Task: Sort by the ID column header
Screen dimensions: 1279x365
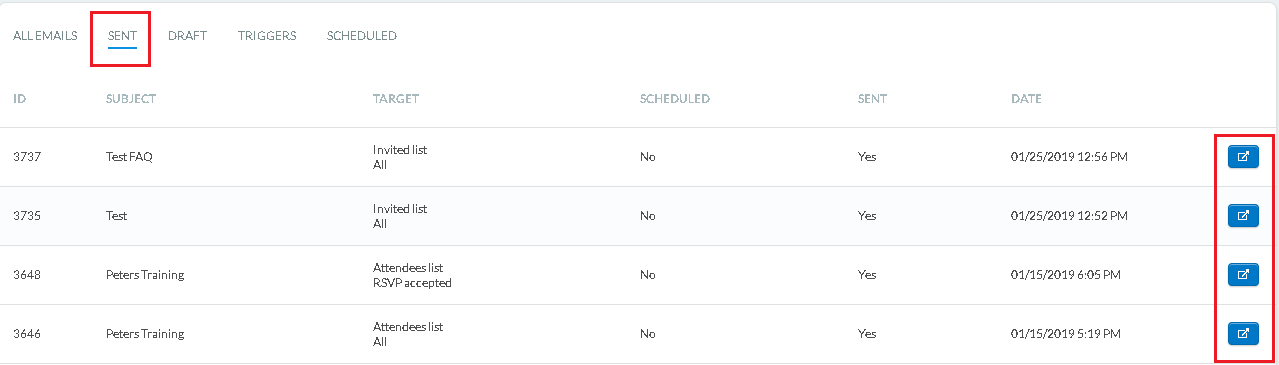Action: pos(19,99)
